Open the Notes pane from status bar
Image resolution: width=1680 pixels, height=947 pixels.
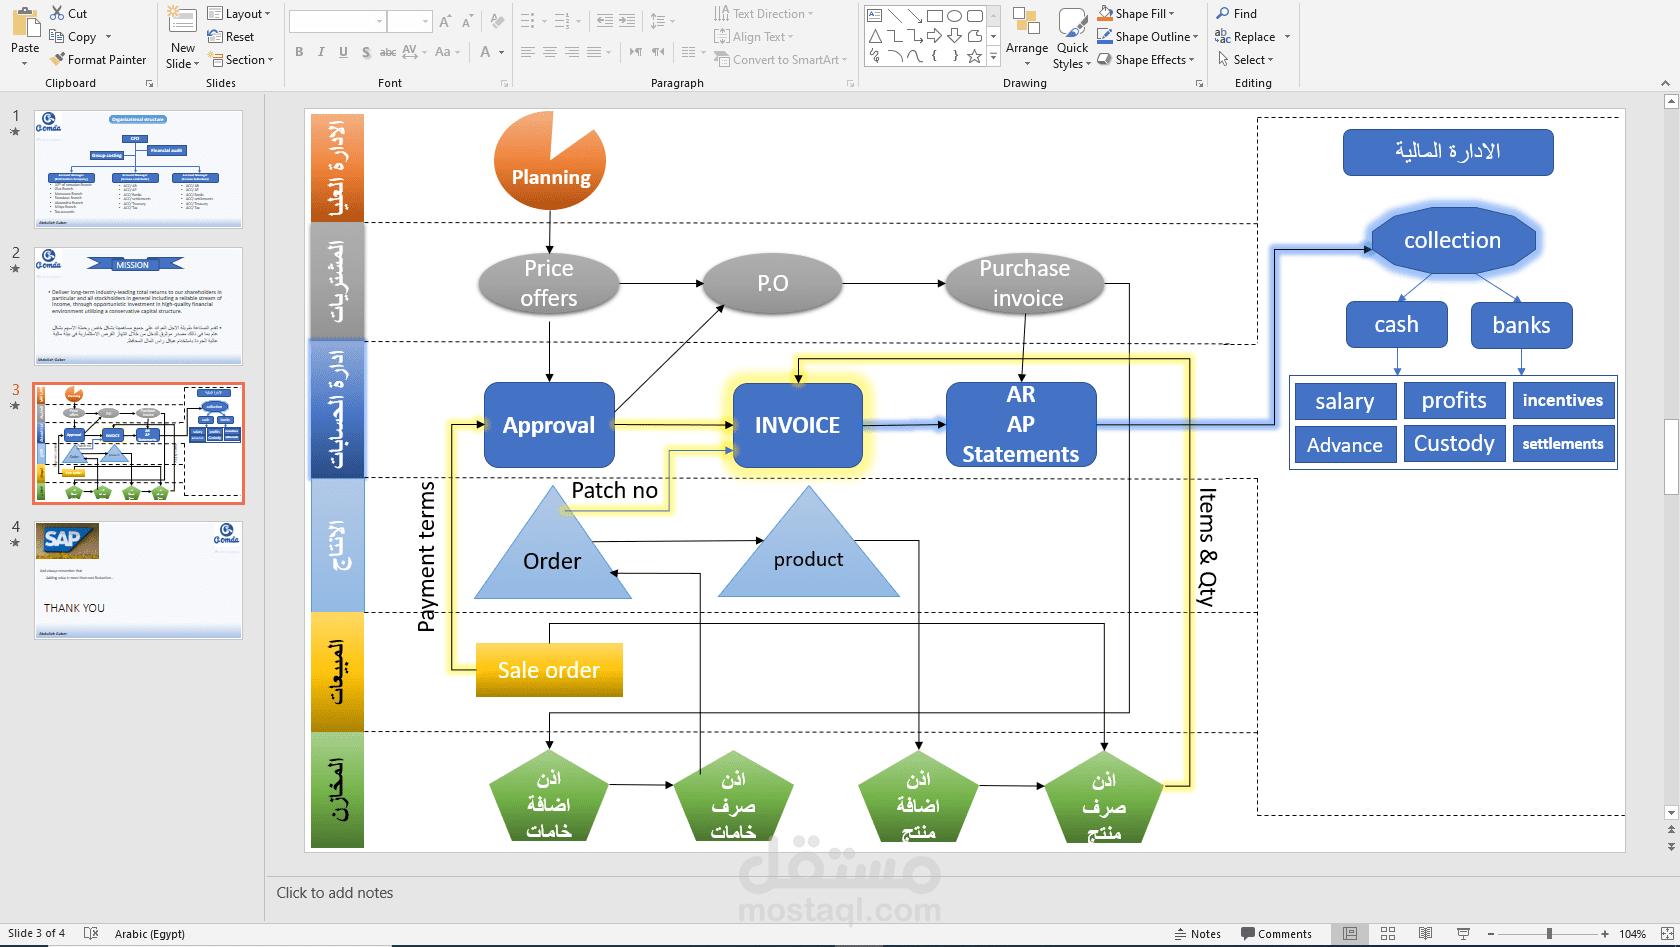(x=1198, y=934)
